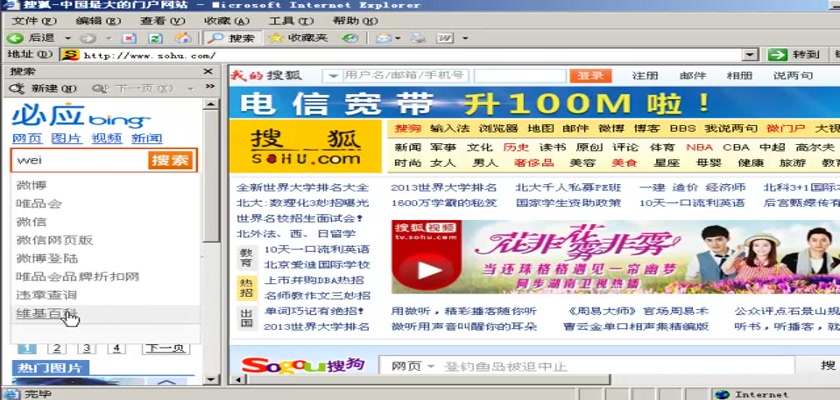The width and height of the screenshot is (840, 400).
Task: Open the 文件(F) menu
Action: (33, 21)
